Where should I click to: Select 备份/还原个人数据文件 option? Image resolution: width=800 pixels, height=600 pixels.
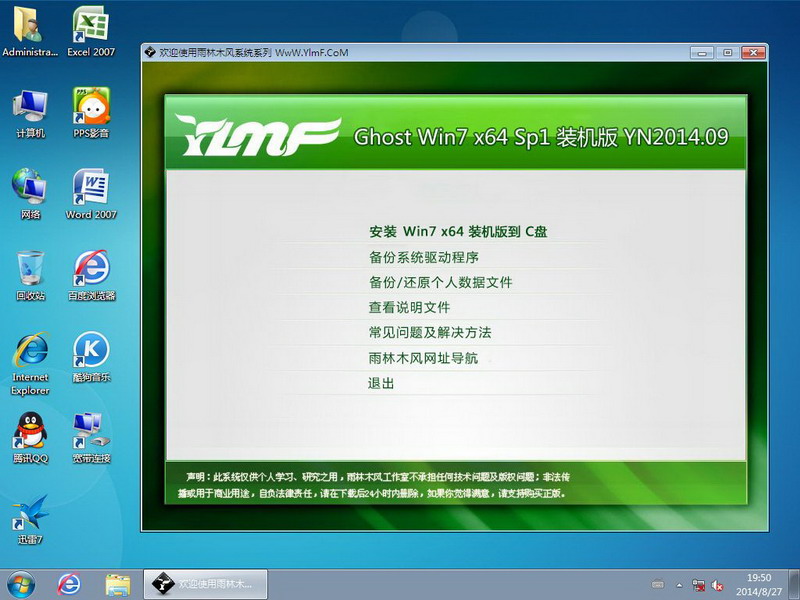pos(440,282)
